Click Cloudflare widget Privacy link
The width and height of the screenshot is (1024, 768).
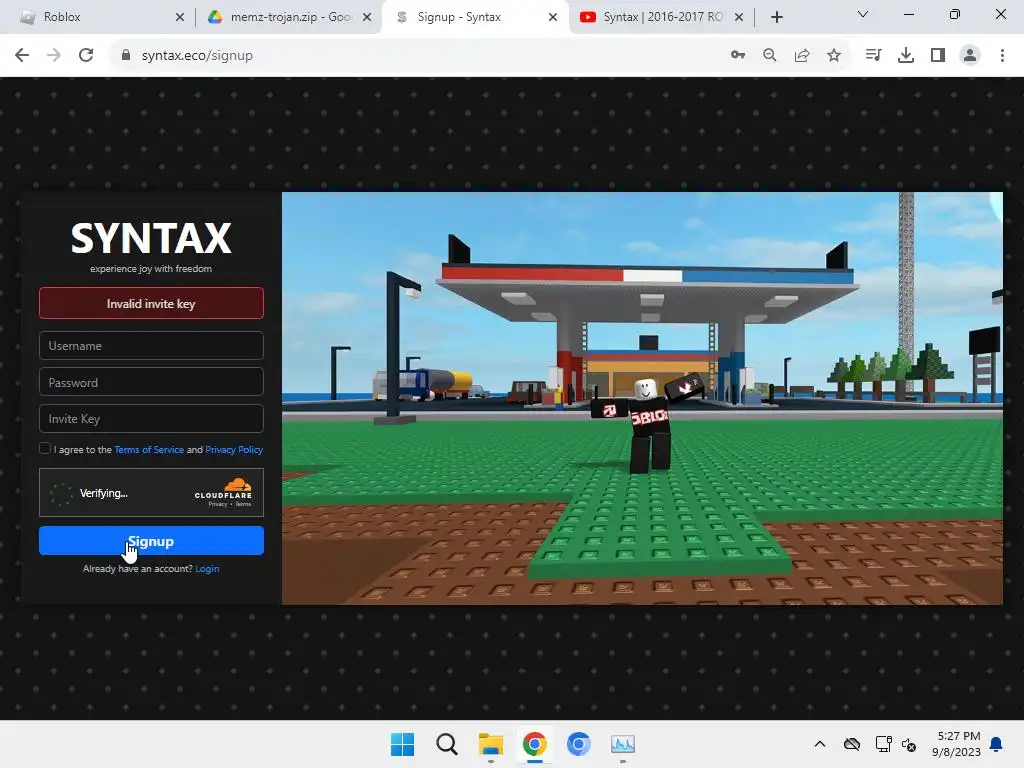tap(217, 504)
